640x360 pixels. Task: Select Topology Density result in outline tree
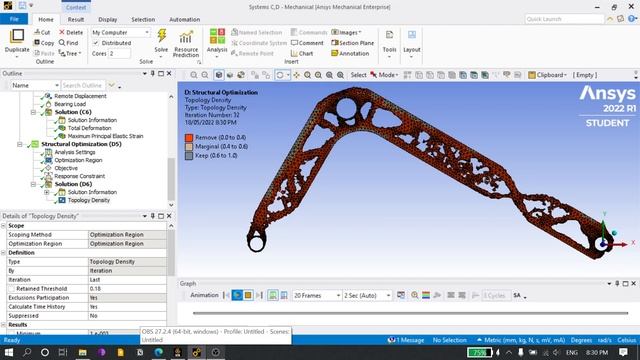pos(89,200)
